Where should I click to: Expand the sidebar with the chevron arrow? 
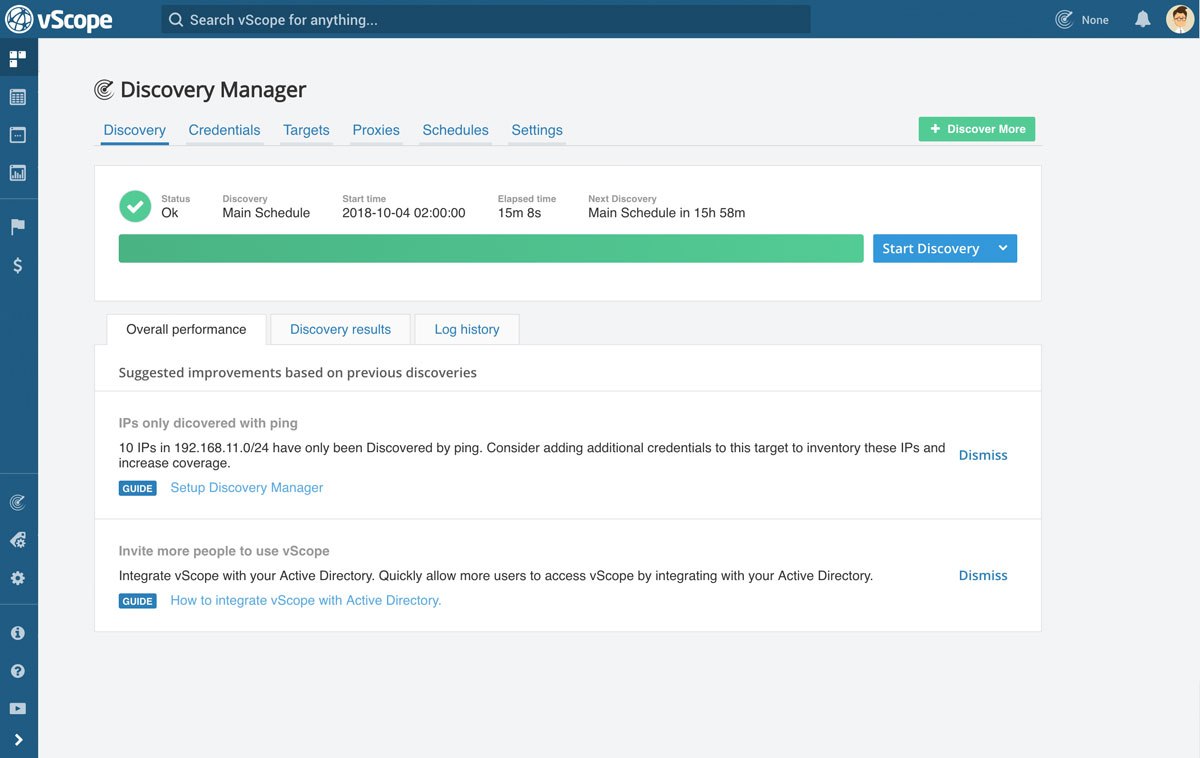(18, 740)
